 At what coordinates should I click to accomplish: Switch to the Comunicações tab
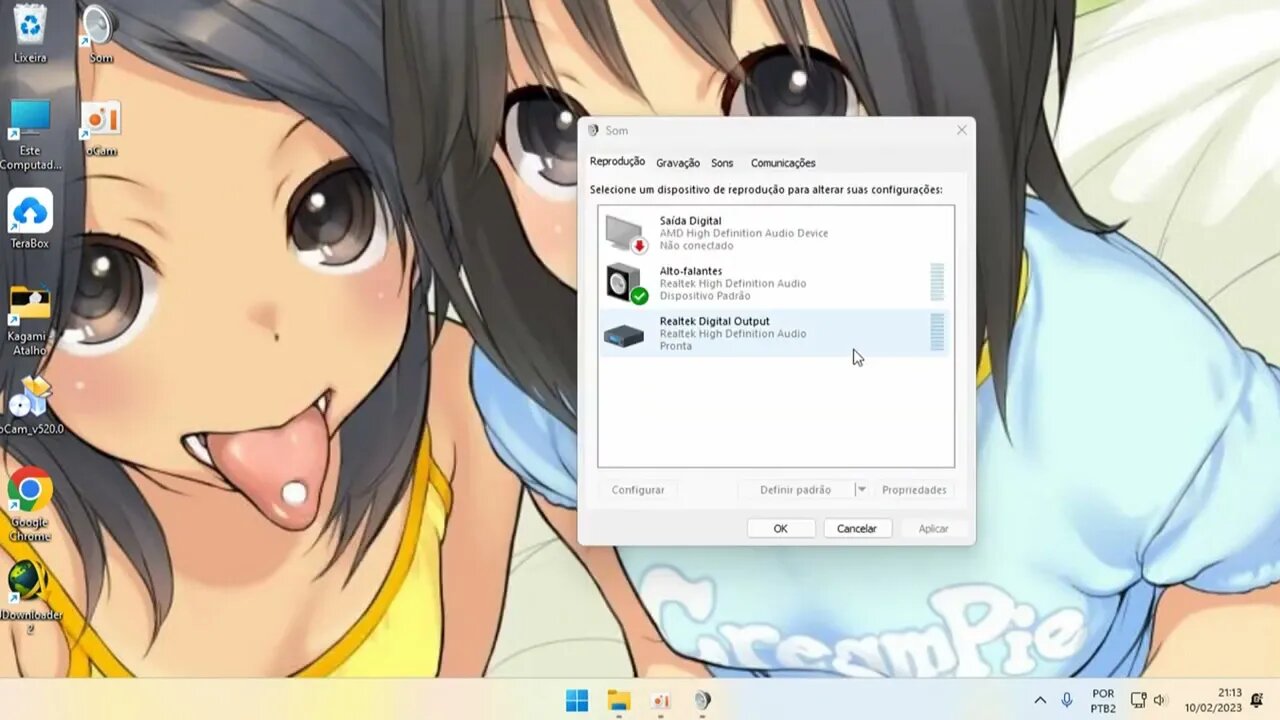783,163
